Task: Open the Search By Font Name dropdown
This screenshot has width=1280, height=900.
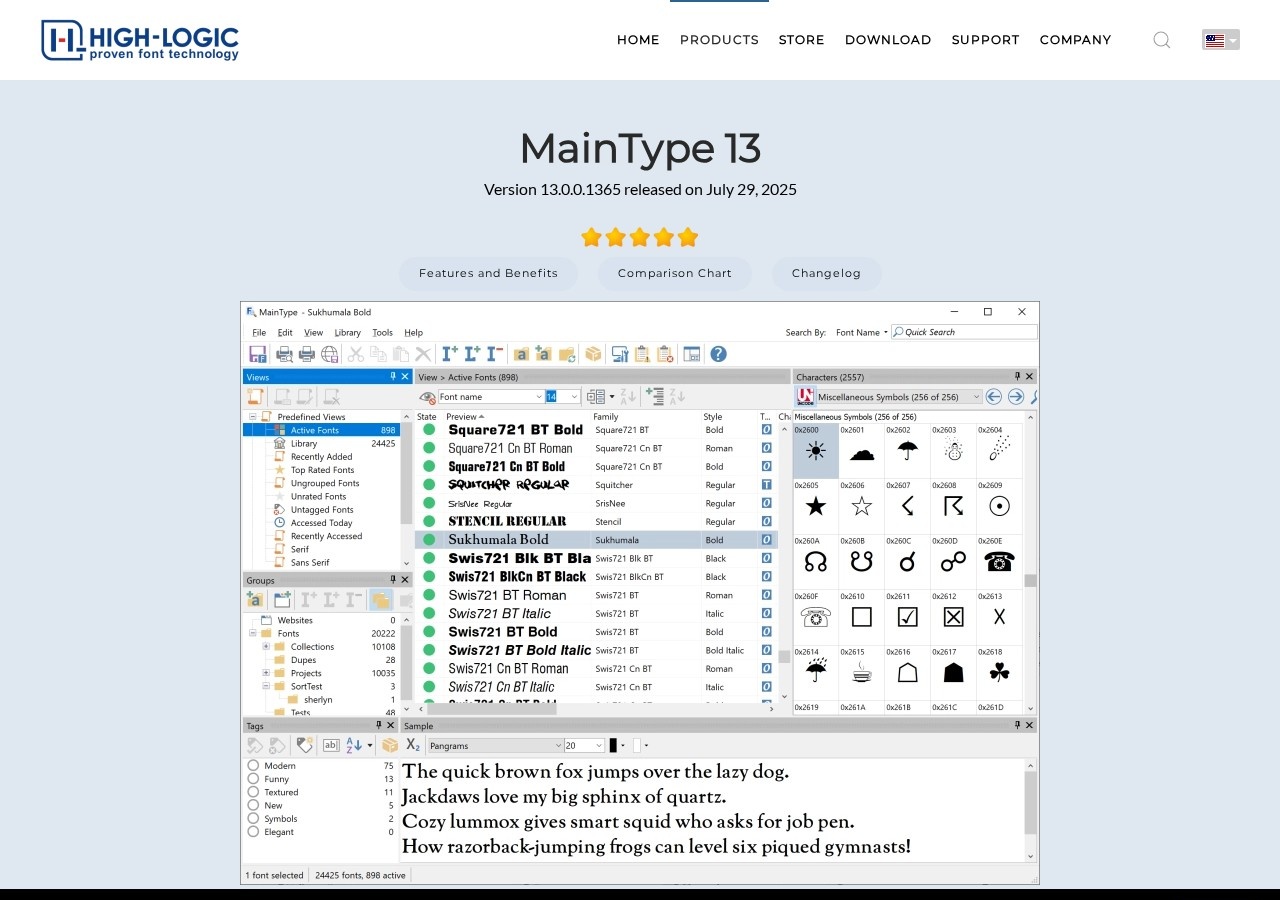Action: [861, 332]
